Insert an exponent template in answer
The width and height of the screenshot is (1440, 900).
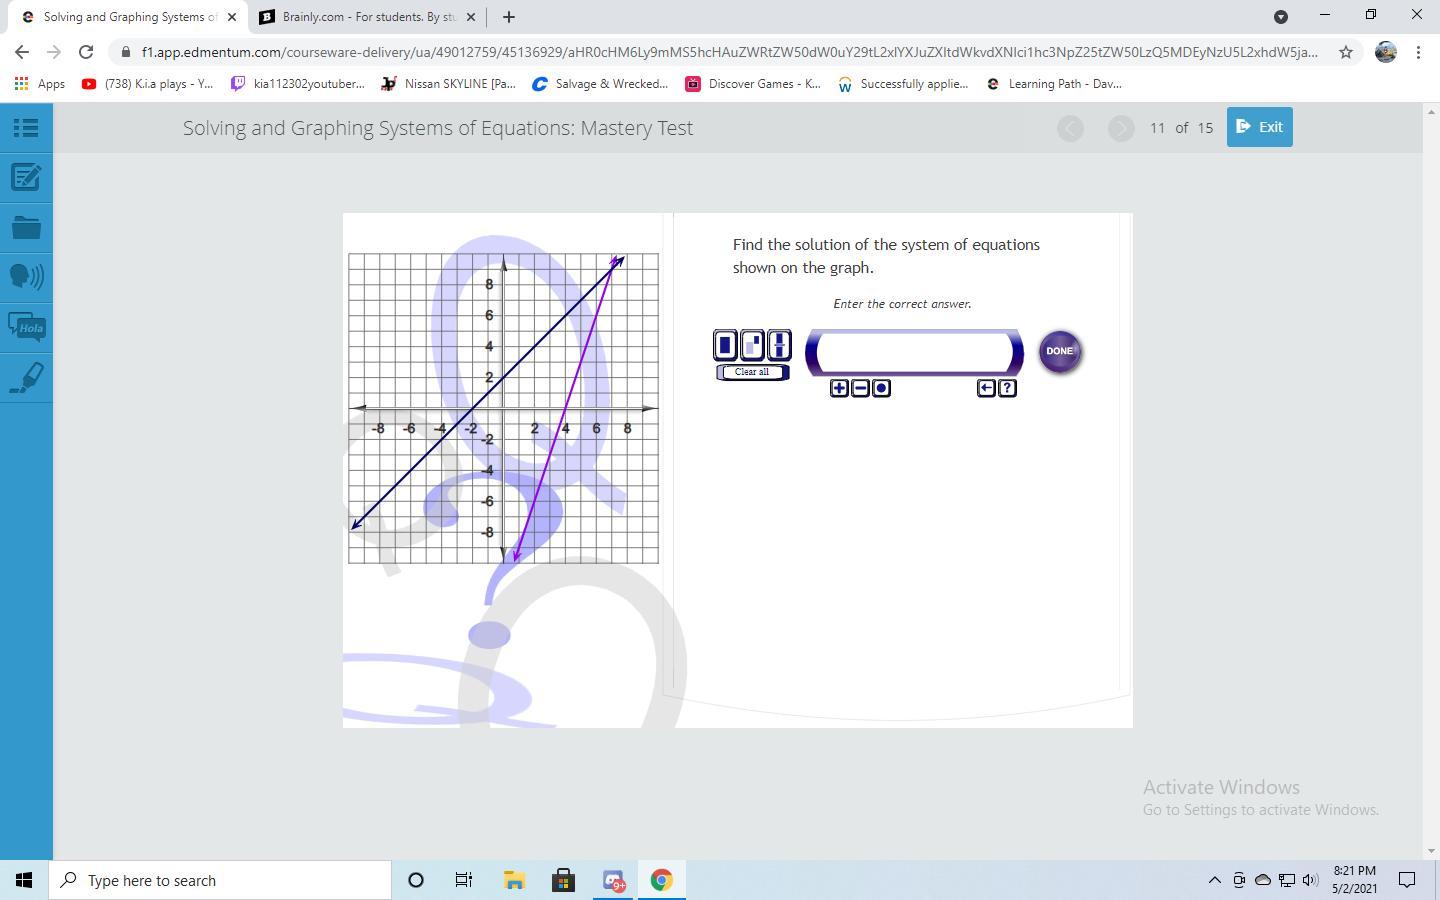coord(752,345)
